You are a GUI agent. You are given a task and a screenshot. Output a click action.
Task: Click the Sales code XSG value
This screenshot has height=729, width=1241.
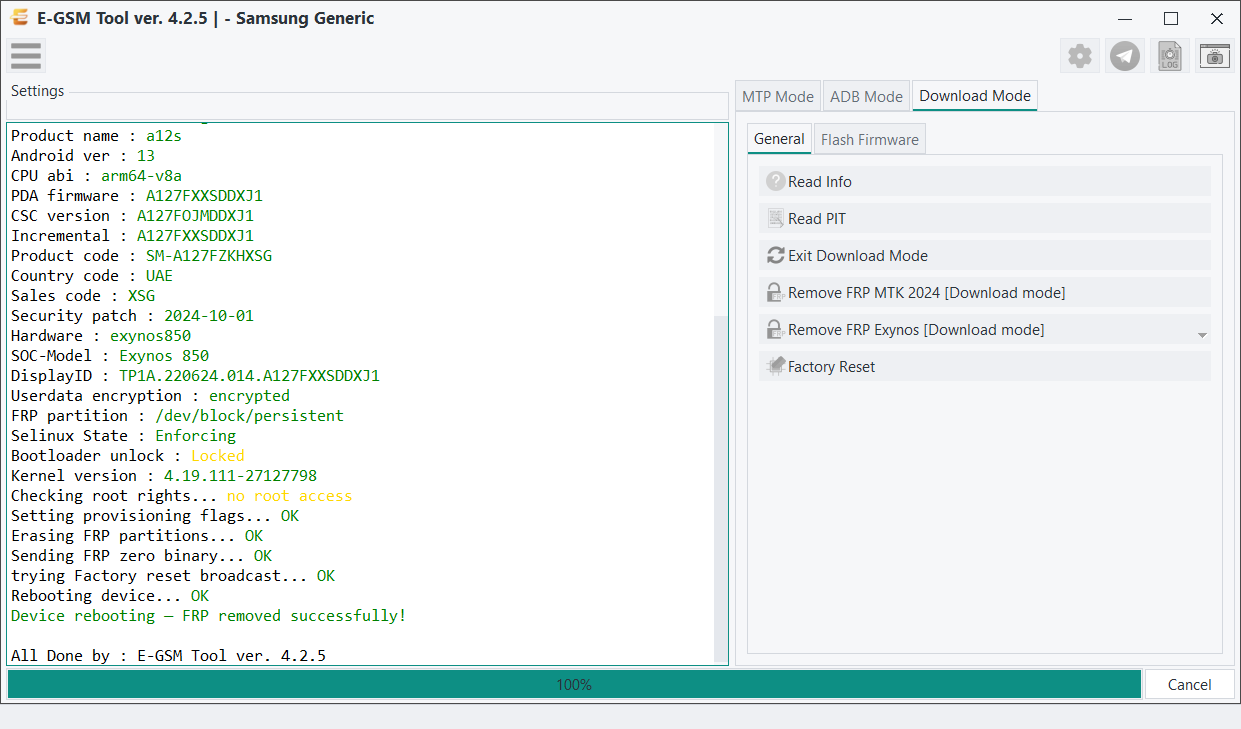pos(141,295)
